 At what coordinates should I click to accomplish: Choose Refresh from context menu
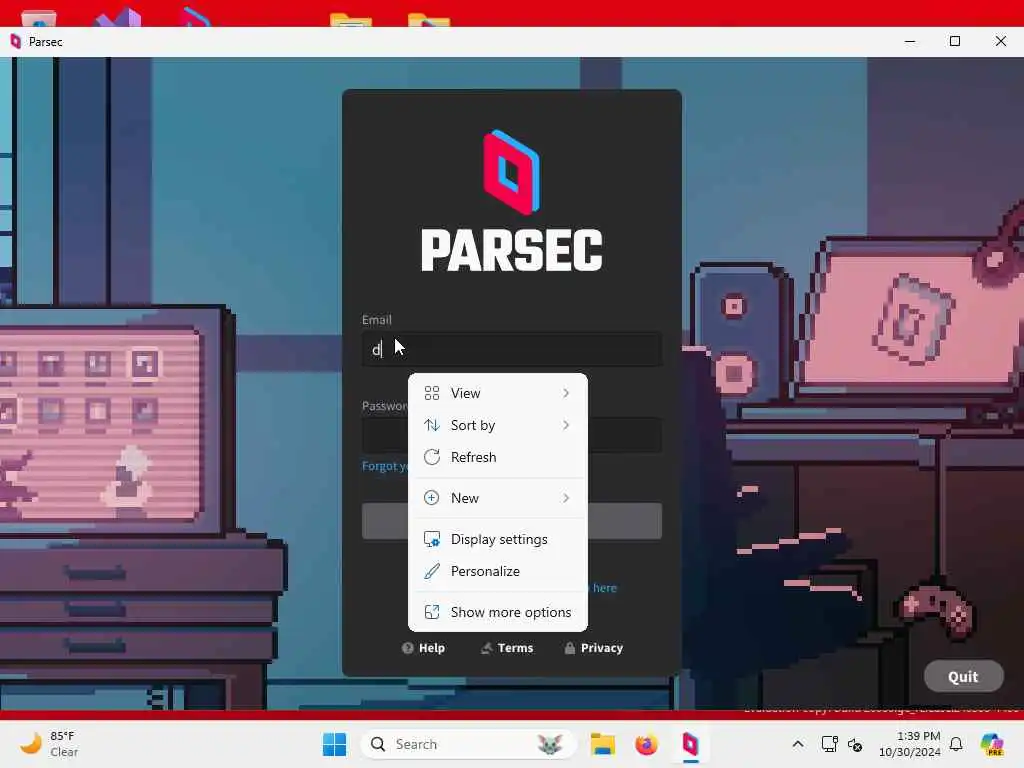pyautogui.click(x=498, y=457)
